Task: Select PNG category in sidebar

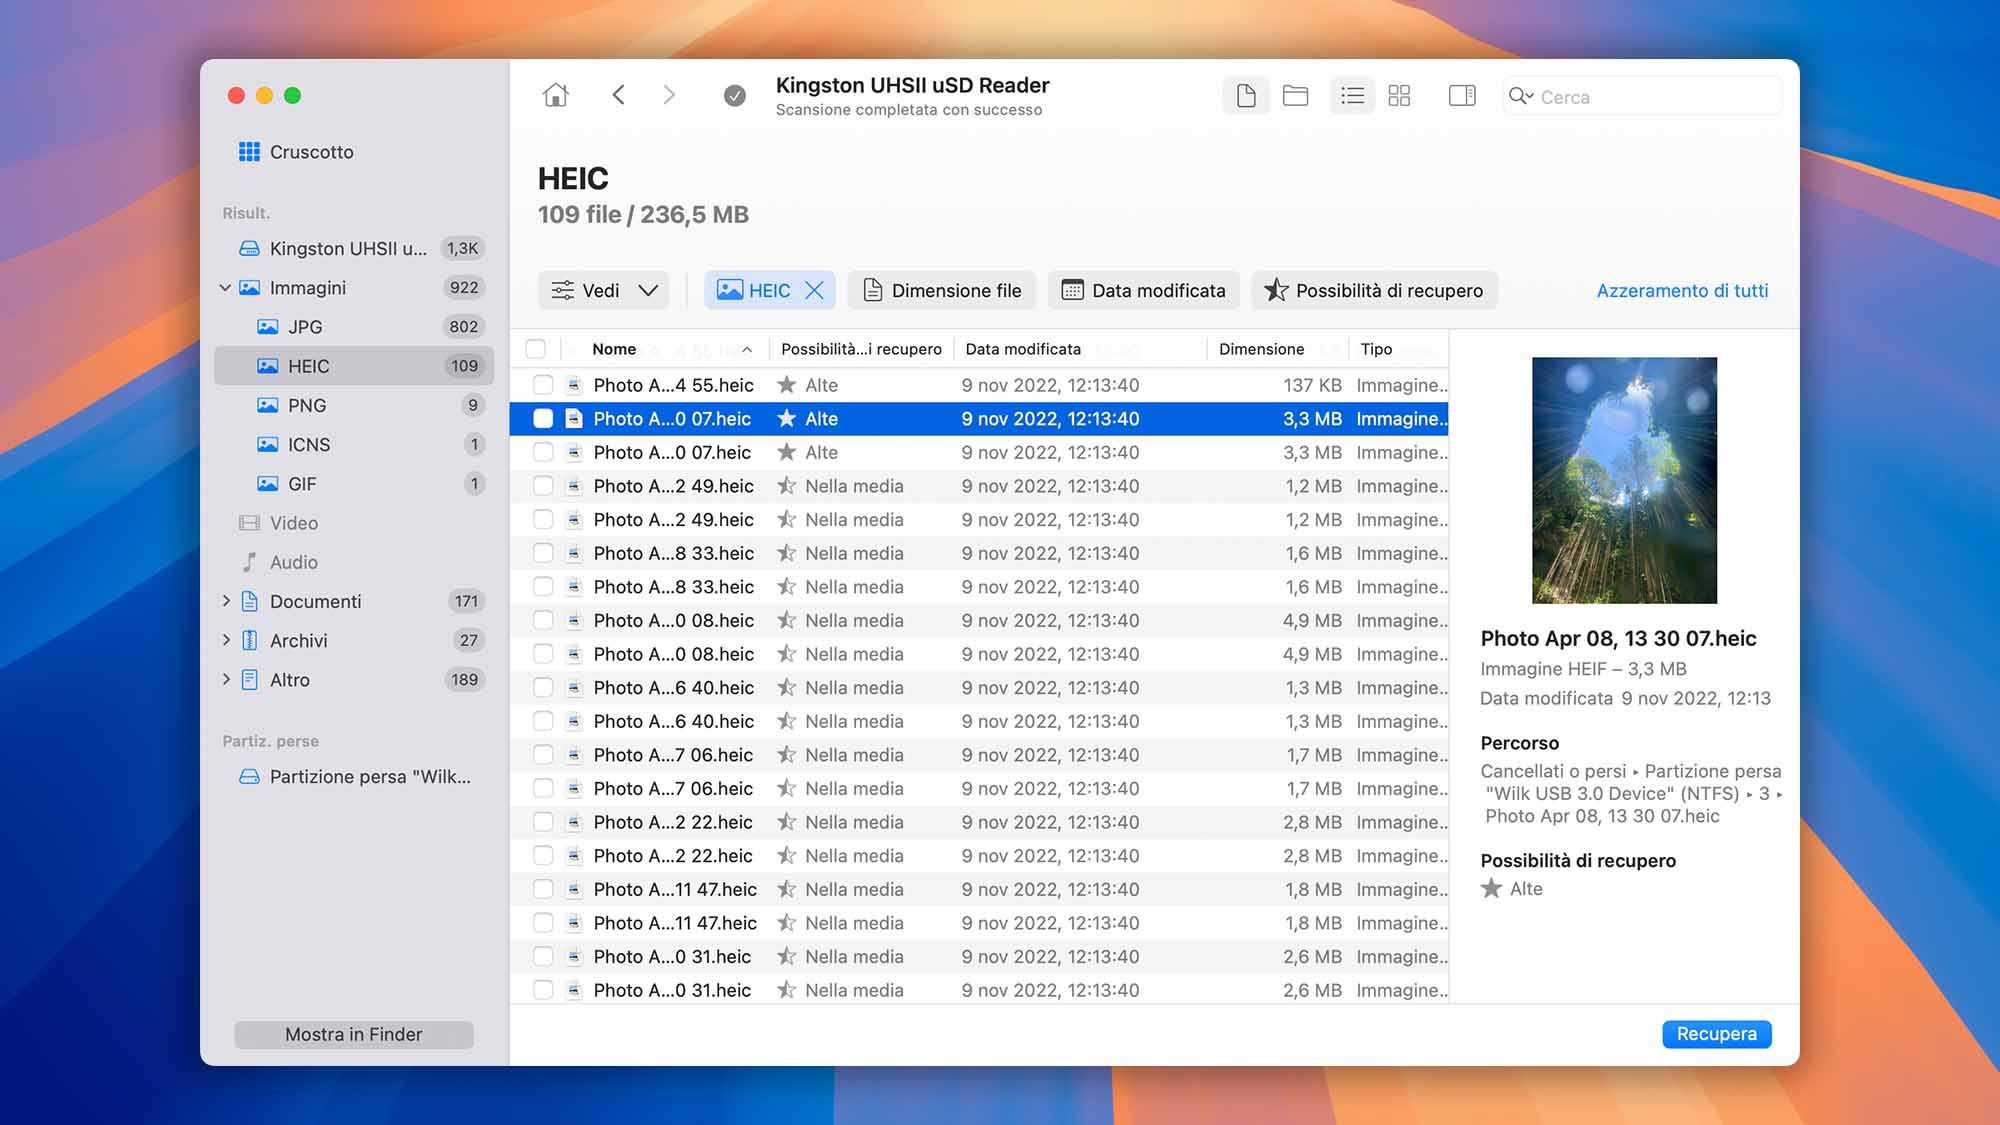Action: tap(354, 405)
